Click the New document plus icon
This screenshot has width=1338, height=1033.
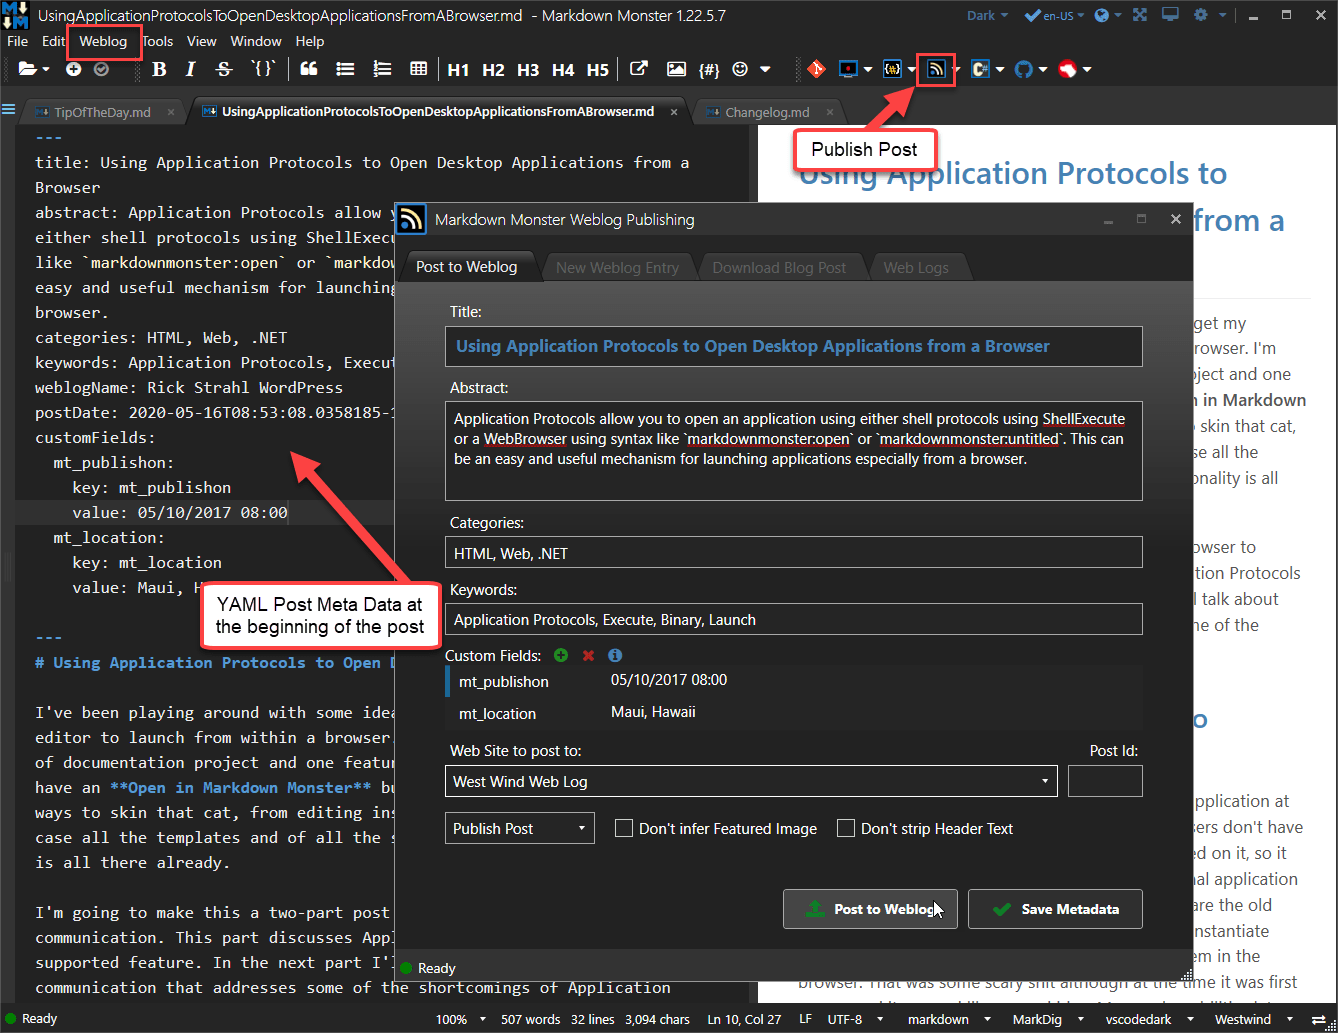tap(73, 69)
